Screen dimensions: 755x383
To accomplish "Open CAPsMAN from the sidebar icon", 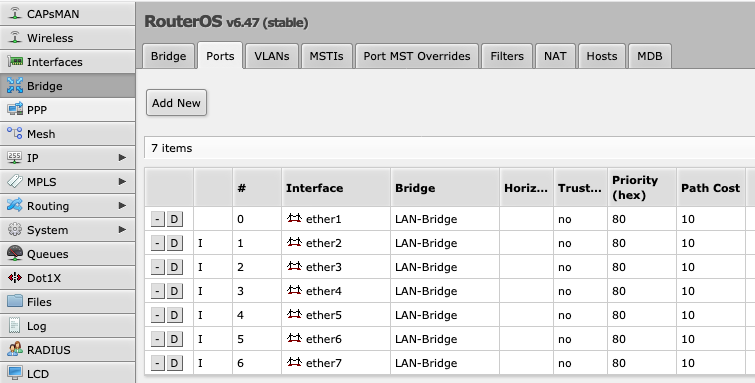I will tap(15, 13).
